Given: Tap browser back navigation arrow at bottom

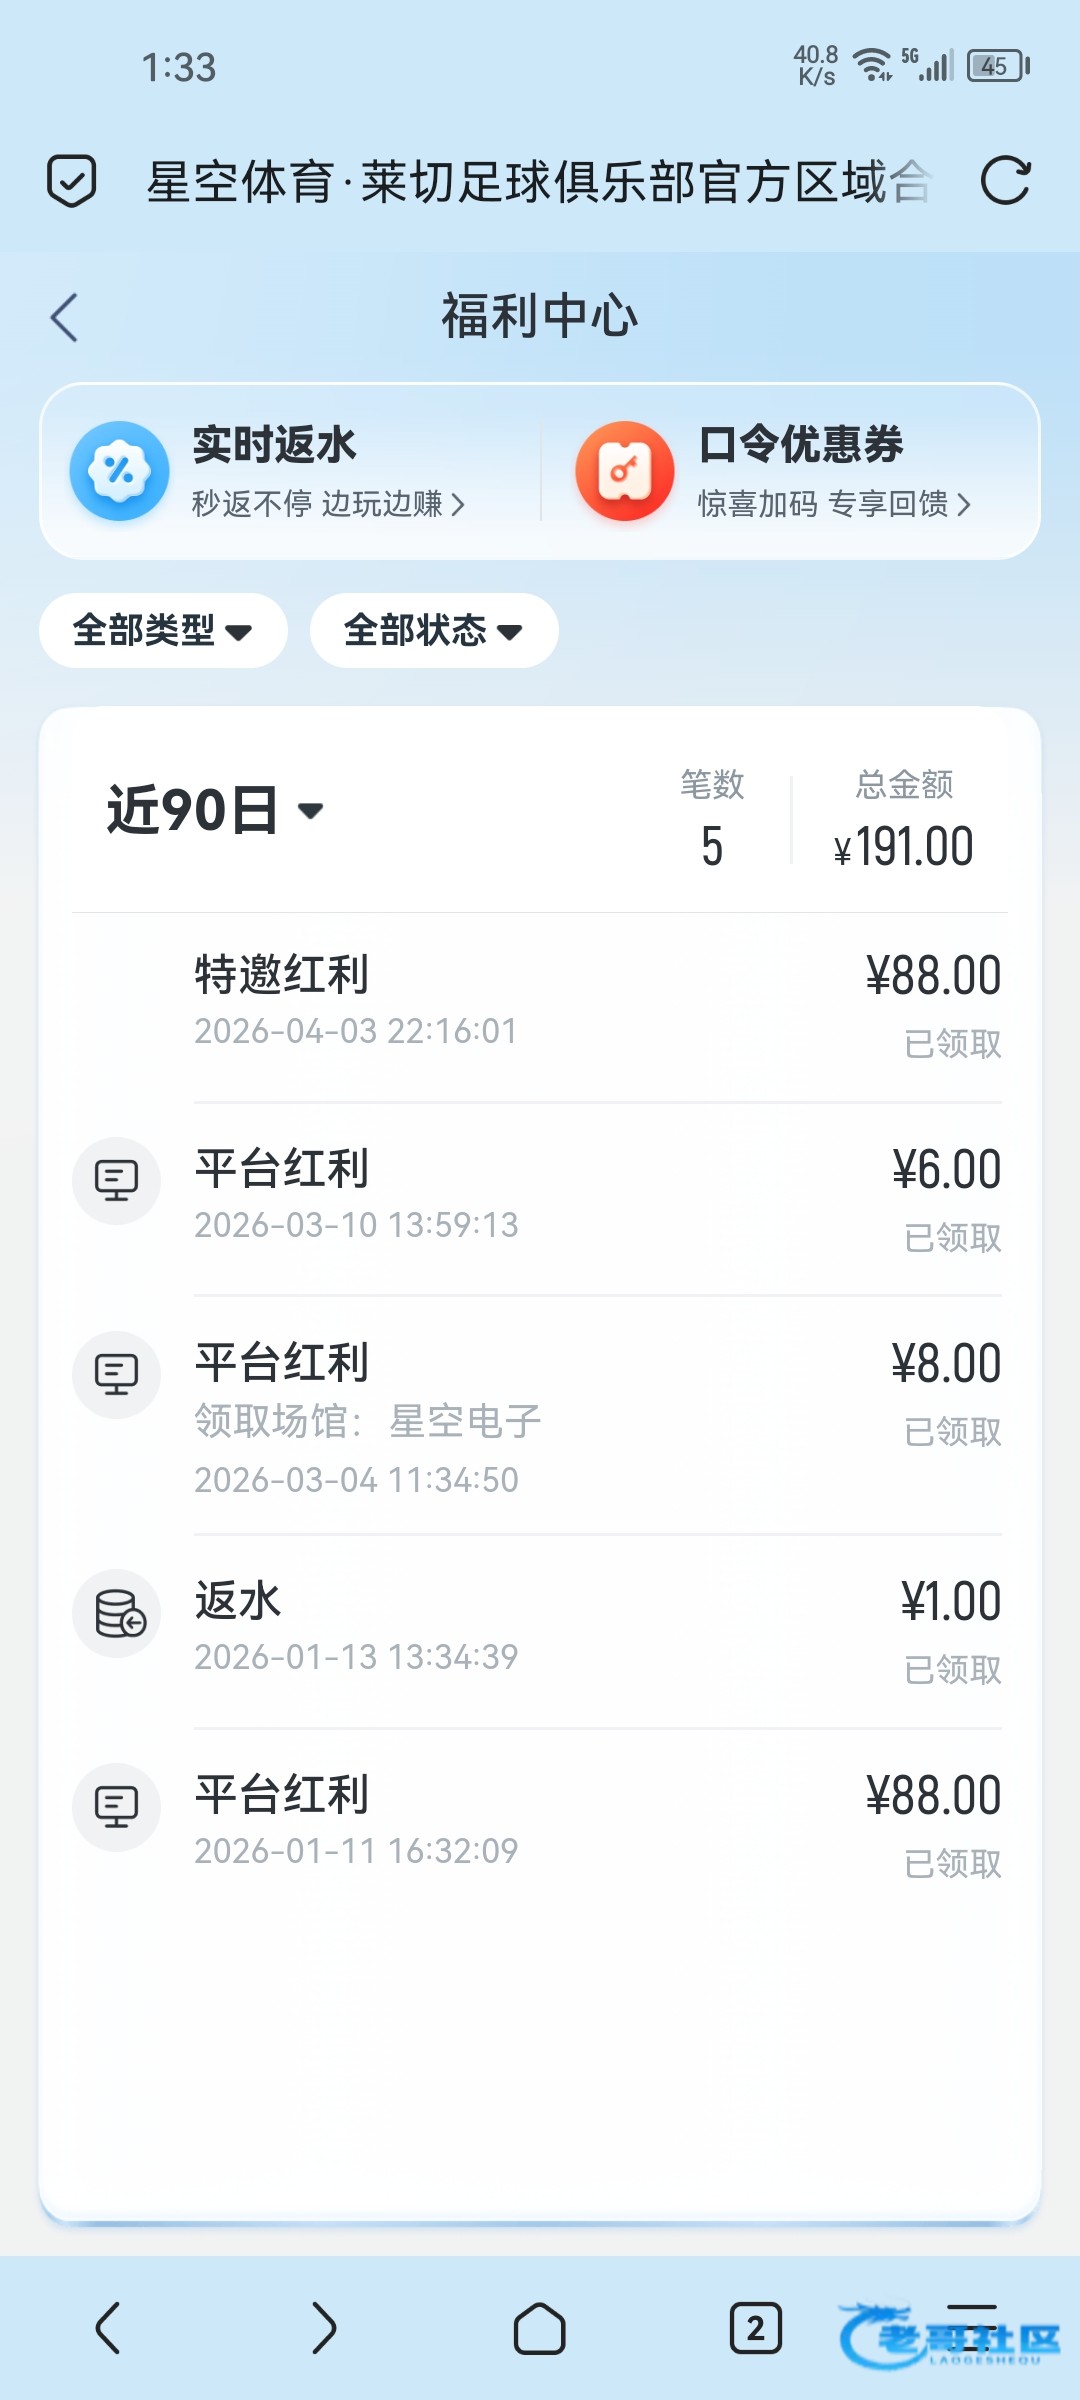Looking at the screenshot, I should pyautogui.click(x=108, y=2329).
